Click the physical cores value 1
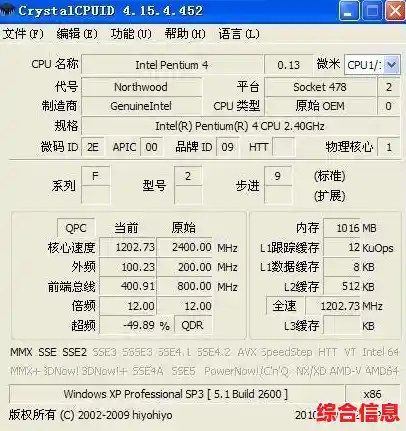 [389, 147]
